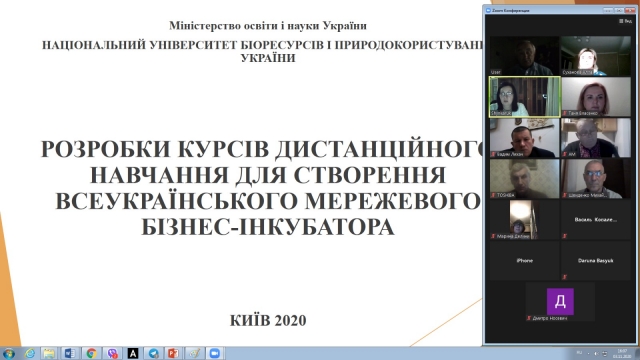Image resolution: width=640 pixels, height=360 pixels.
Task: Click the 'КИЇВ 2020' slide text
Action: (268, 320)
